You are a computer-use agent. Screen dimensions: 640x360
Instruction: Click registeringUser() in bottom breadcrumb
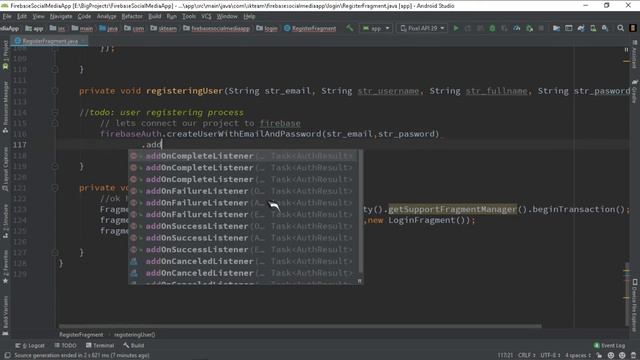coord(134,335)
